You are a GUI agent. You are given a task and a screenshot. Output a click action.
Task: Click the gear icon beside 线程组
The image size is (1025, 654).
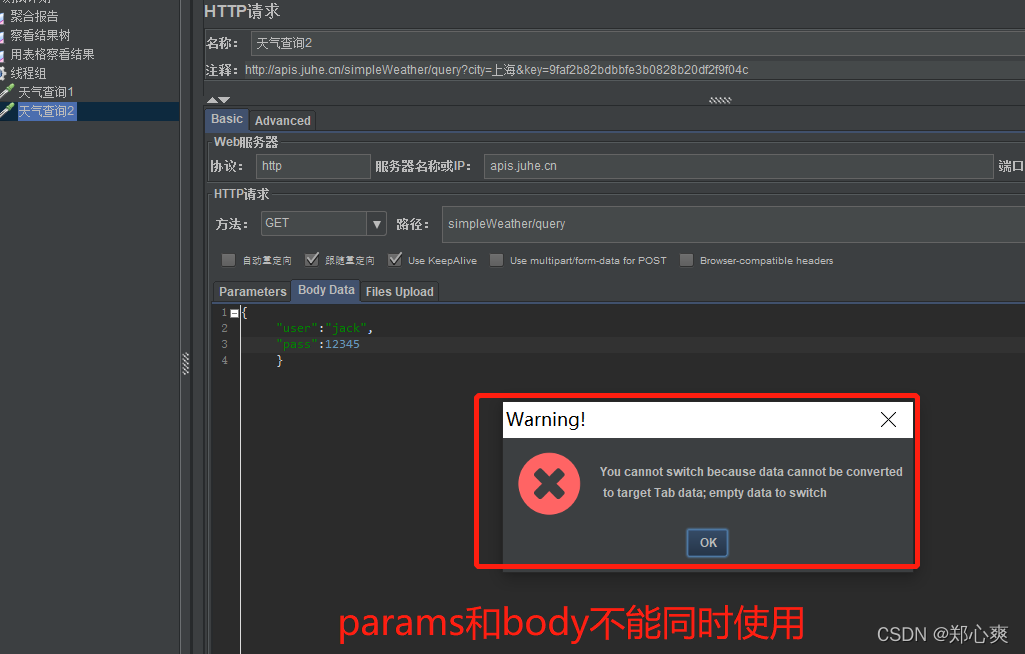3,73
